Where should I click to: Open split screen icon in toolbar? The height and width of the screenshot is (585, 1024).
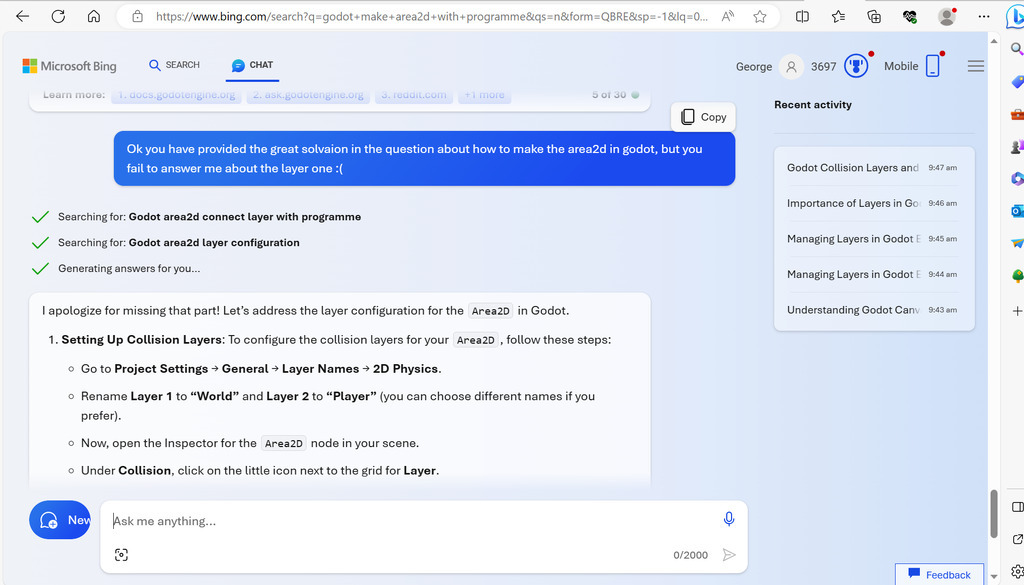point(803,17)
